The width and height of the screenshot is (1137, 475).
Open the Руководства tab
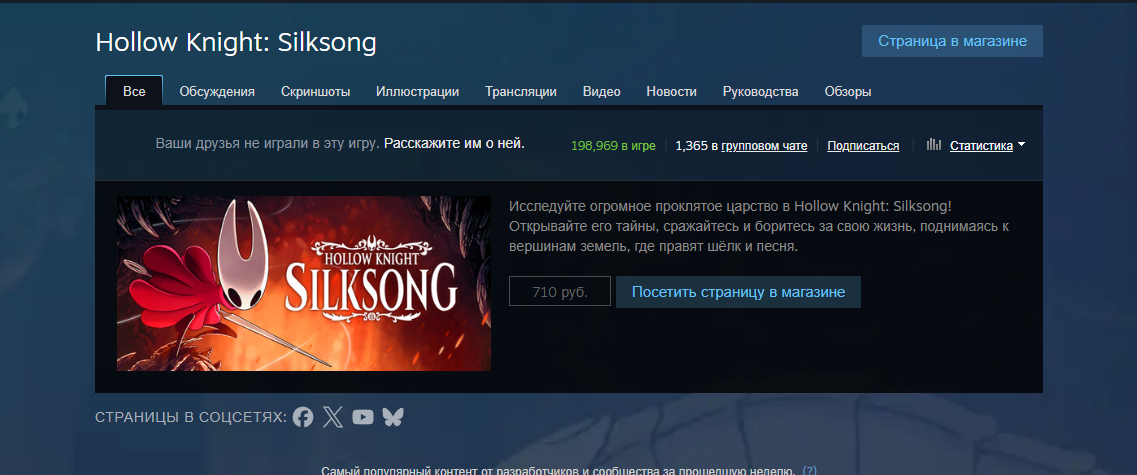click(x=761, y=91)
